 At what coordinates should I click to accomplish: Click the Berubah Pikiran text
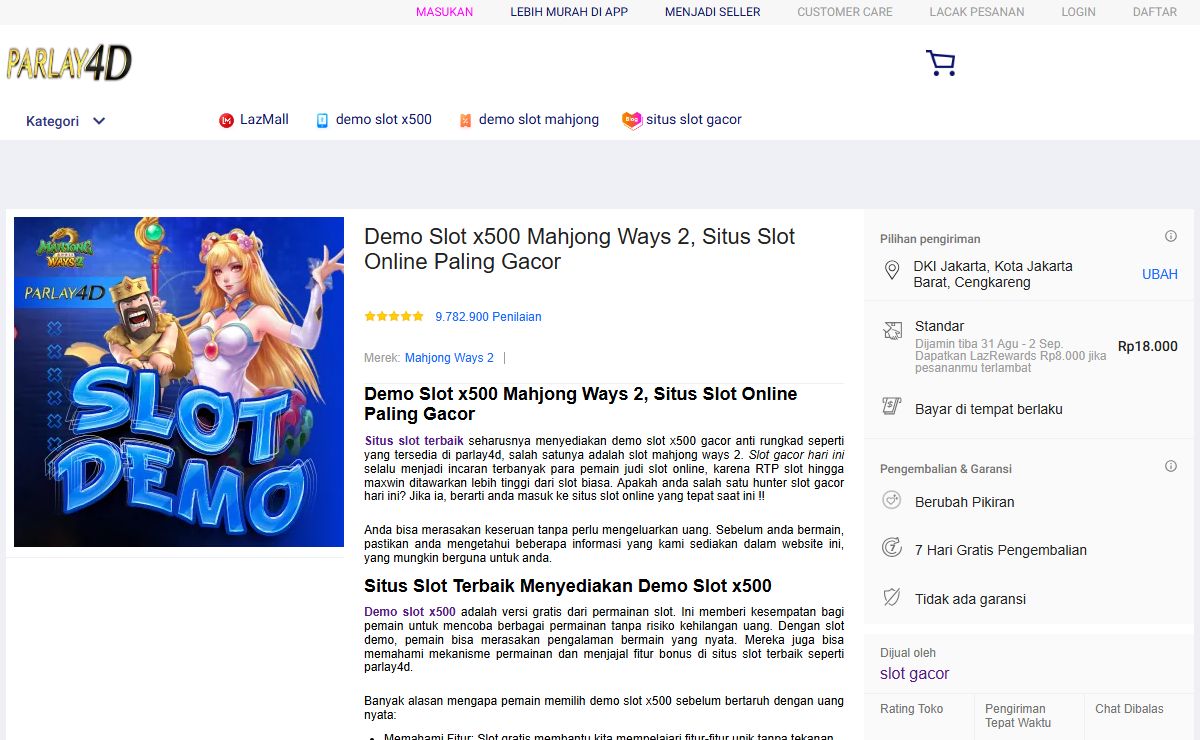coord(965,502)
